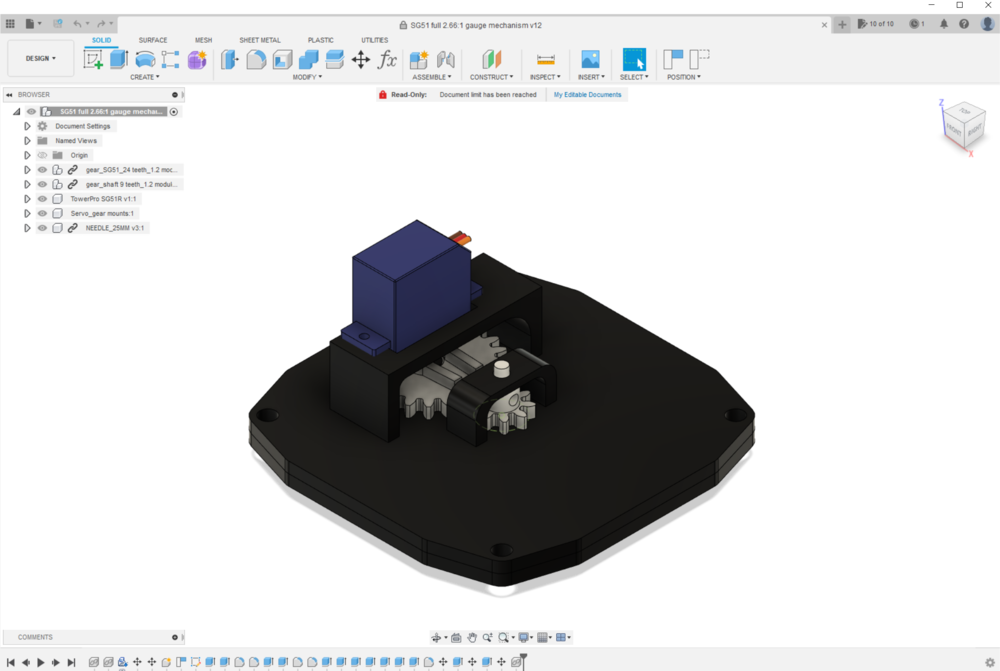Expand TowerPro SG51R v1:1 node
The width and height of the screenshot is (1000, 671).
click(27, 199)
